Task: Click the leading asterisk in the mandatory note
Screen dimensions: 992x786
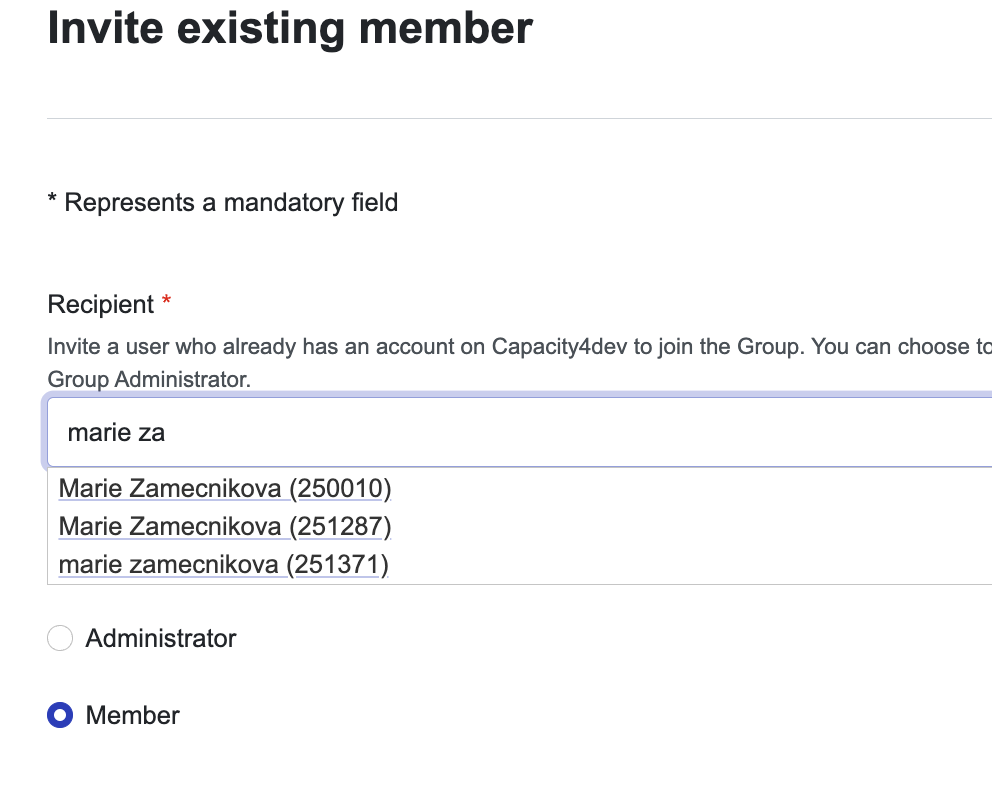Action: 52,201
